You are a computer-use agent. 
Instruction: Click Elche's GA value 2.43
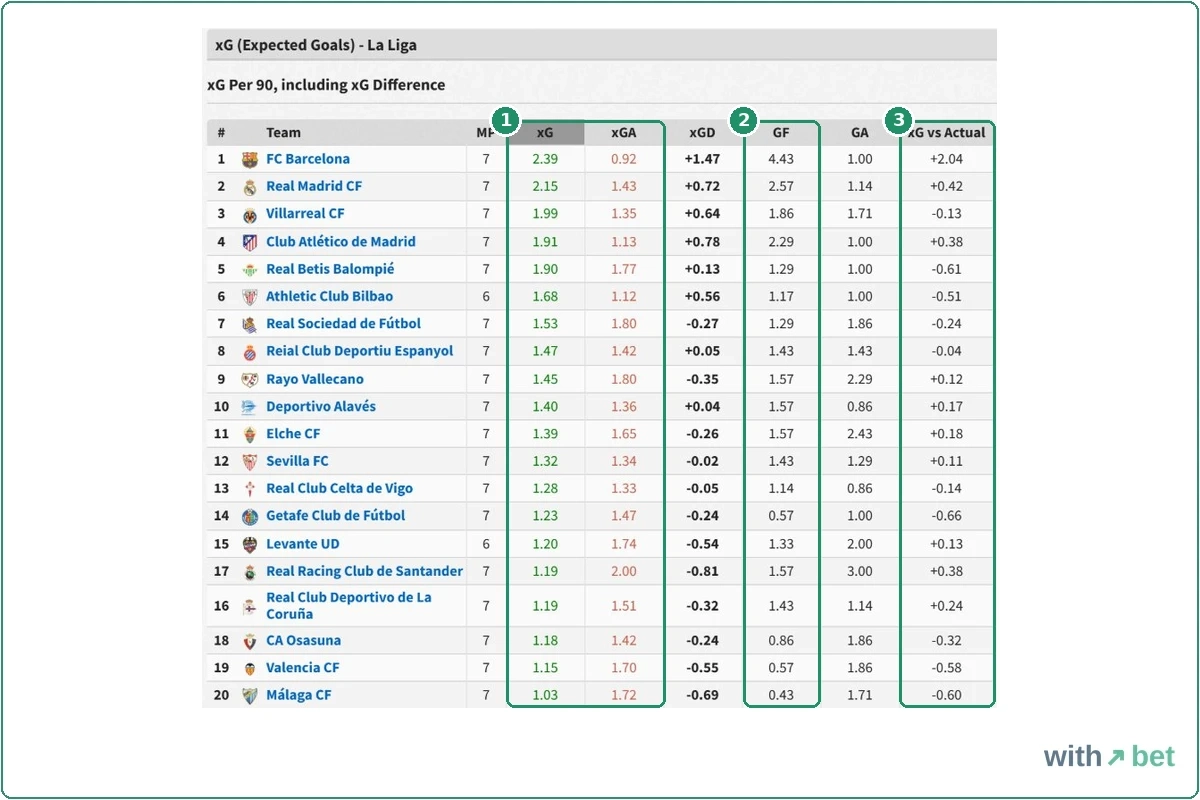tap(860, 434)
